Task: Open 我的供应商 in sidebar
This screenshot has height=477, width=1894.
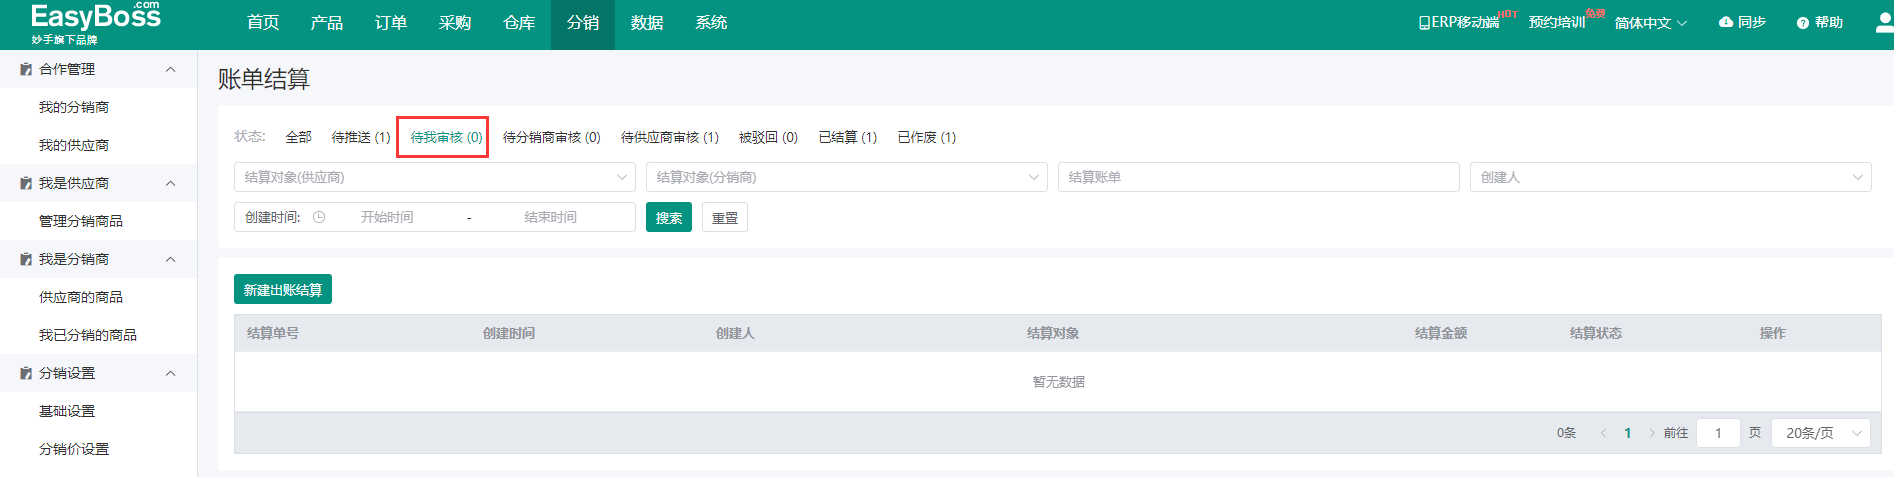Action: (74, 145)
